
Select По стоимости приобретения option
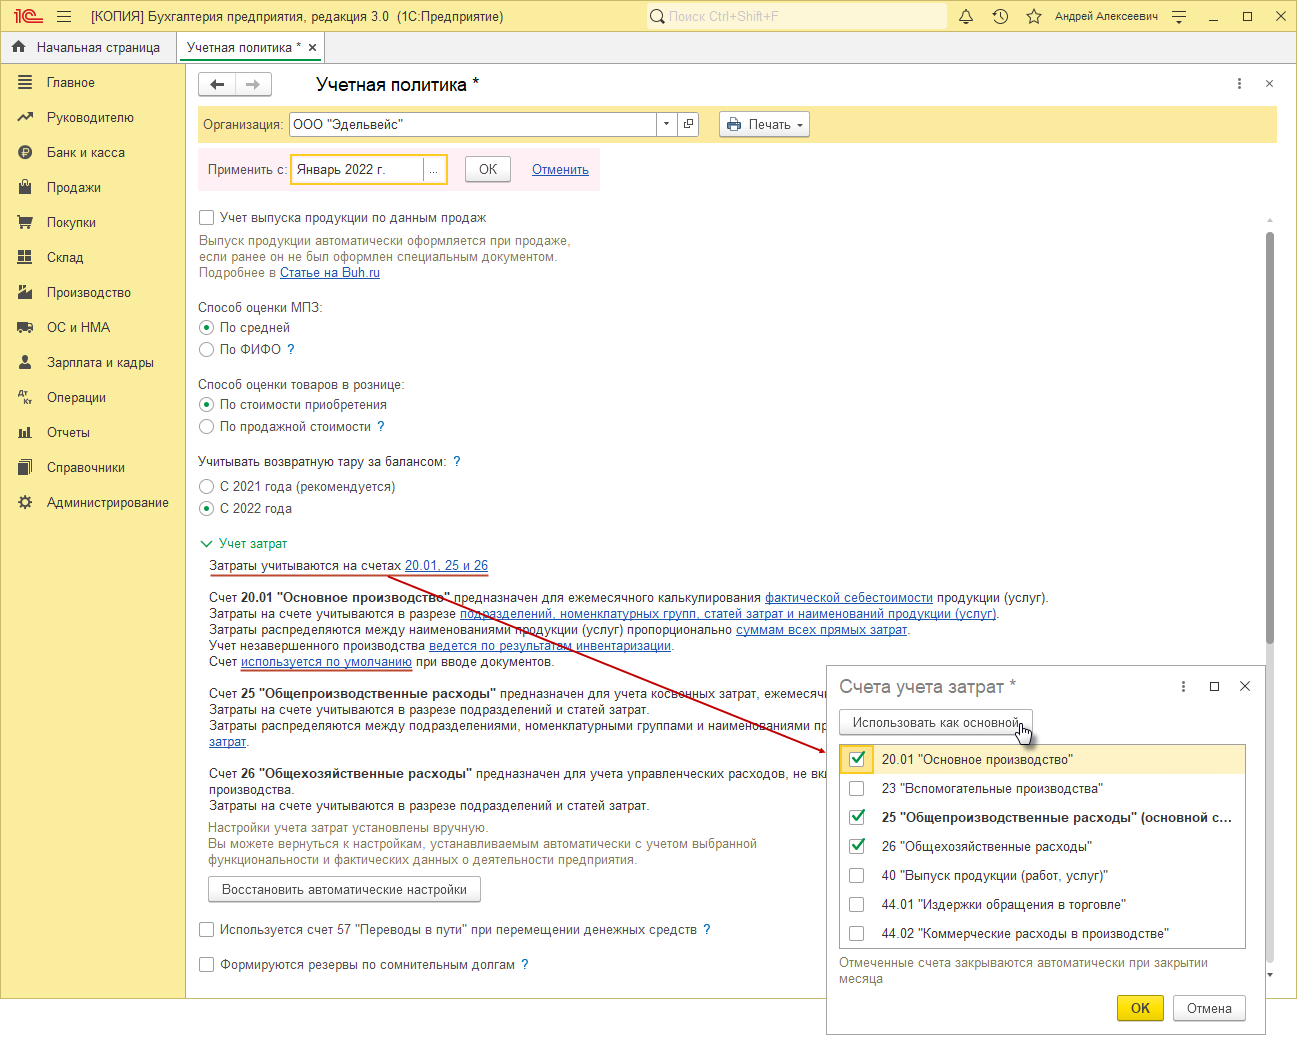point(206,404)
